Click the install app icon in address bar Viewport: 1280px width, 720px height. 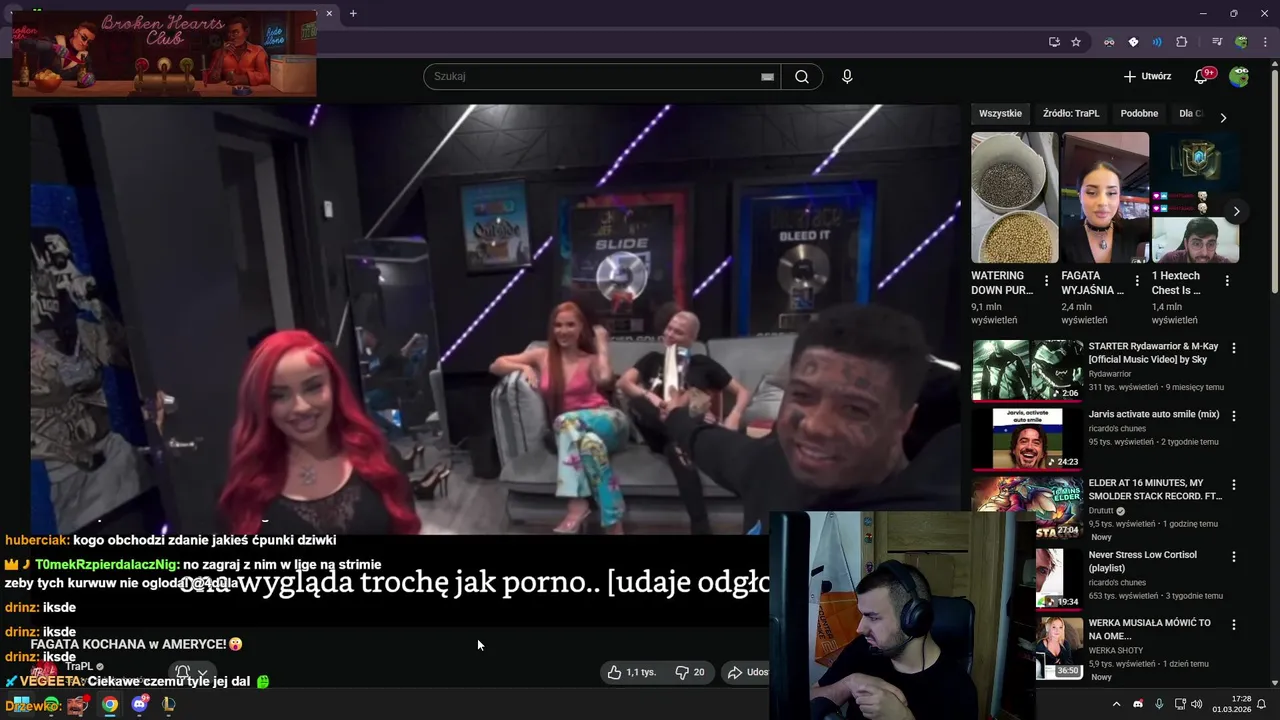pyautogui.click(x=1054, y=42)
